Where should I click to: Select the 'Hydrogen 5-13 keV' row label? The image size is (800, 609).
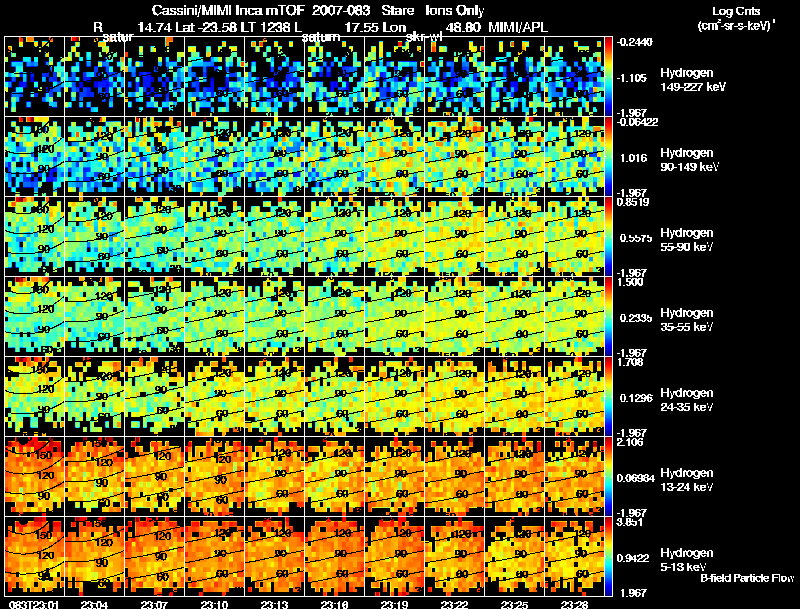(x=687, y=560)
